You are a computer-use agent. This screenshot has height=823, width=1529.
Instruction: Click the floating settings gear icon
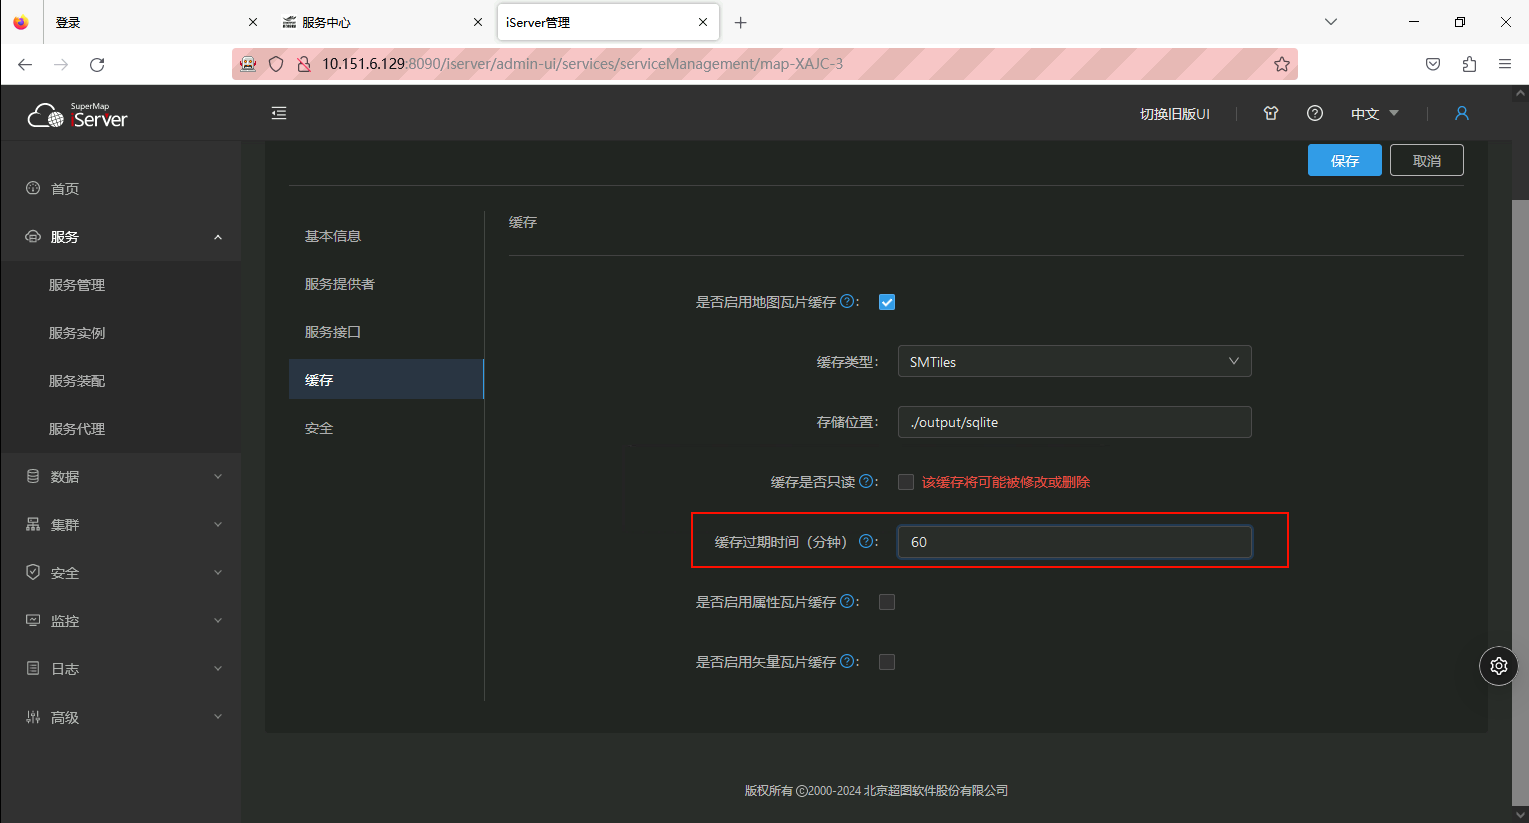[1498, 666]
